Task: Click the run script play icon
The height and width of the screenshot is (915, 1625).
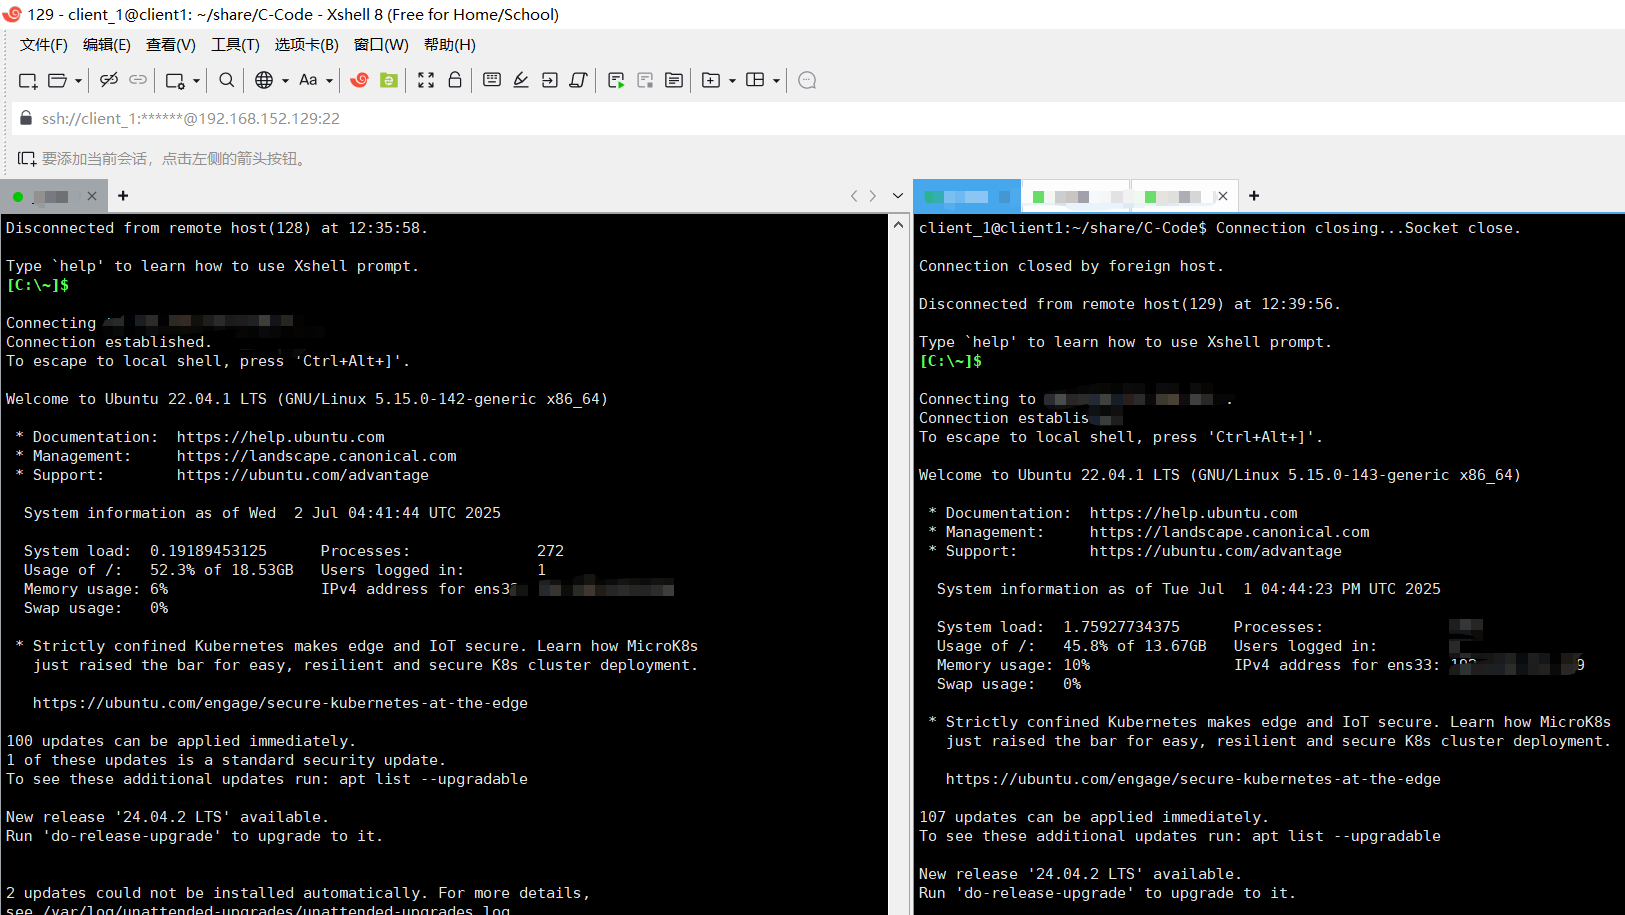Action: pos(616,80)
